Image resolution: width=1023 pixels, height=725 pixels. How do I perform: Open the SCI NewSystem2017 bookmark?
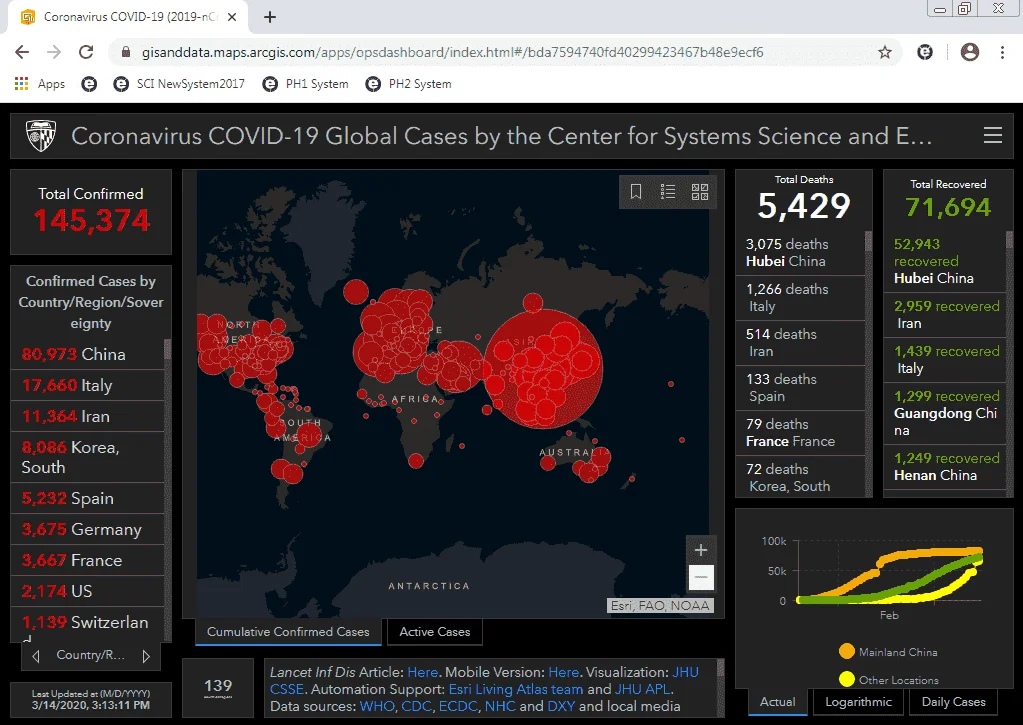(179, 84)
